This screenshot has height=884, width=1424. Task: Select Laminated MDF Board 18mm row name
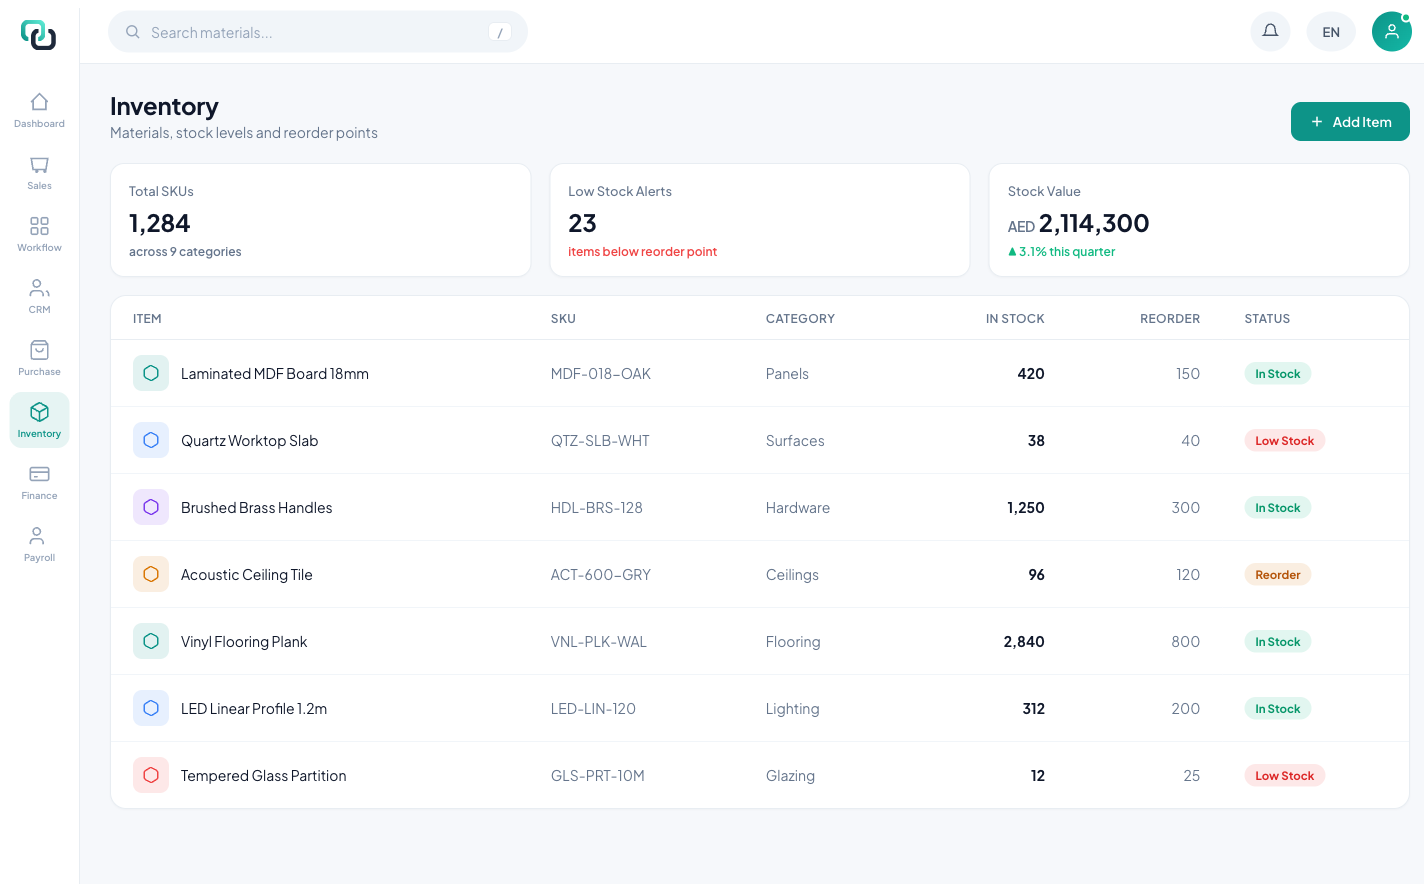pyautogui.click(x=275, y=374)
